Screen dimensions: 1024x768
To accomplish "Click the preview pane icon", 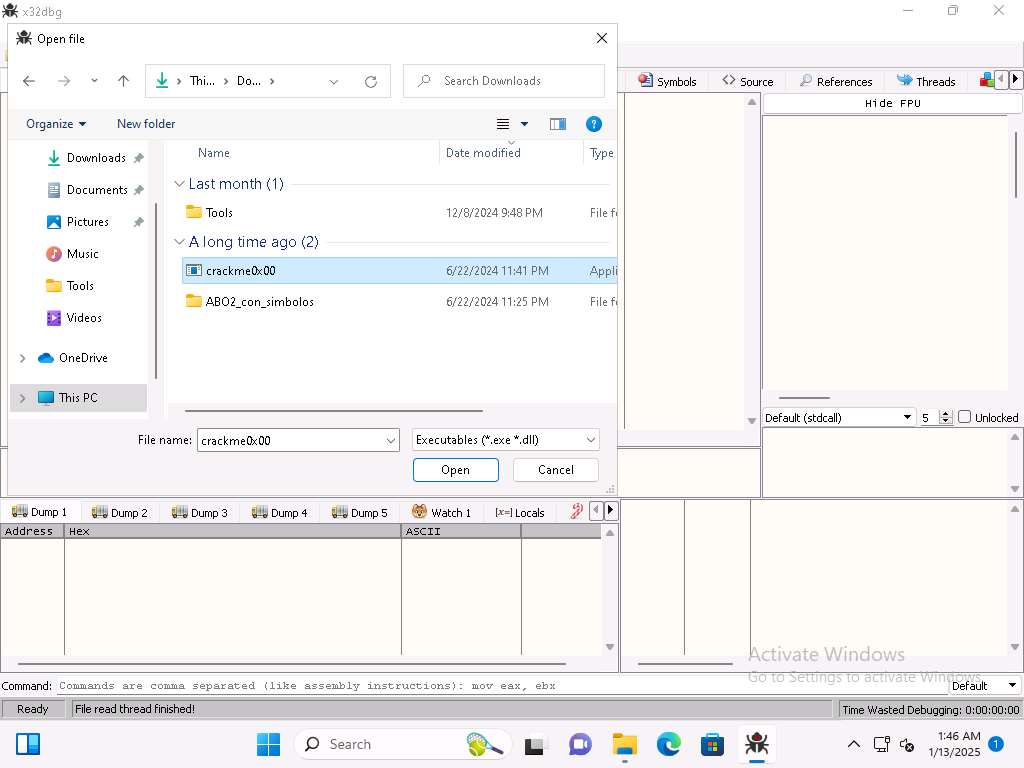I will click(558, 124).
